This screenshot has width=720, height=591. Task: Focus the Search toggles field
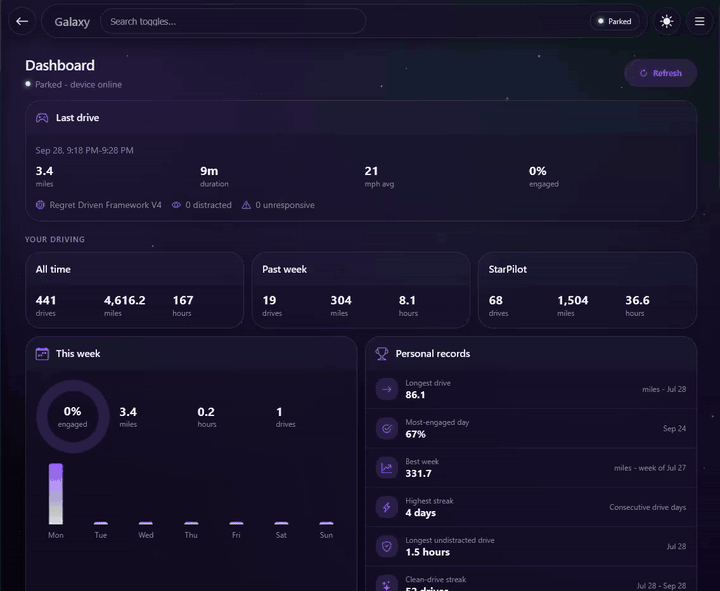tap(233, 21)
